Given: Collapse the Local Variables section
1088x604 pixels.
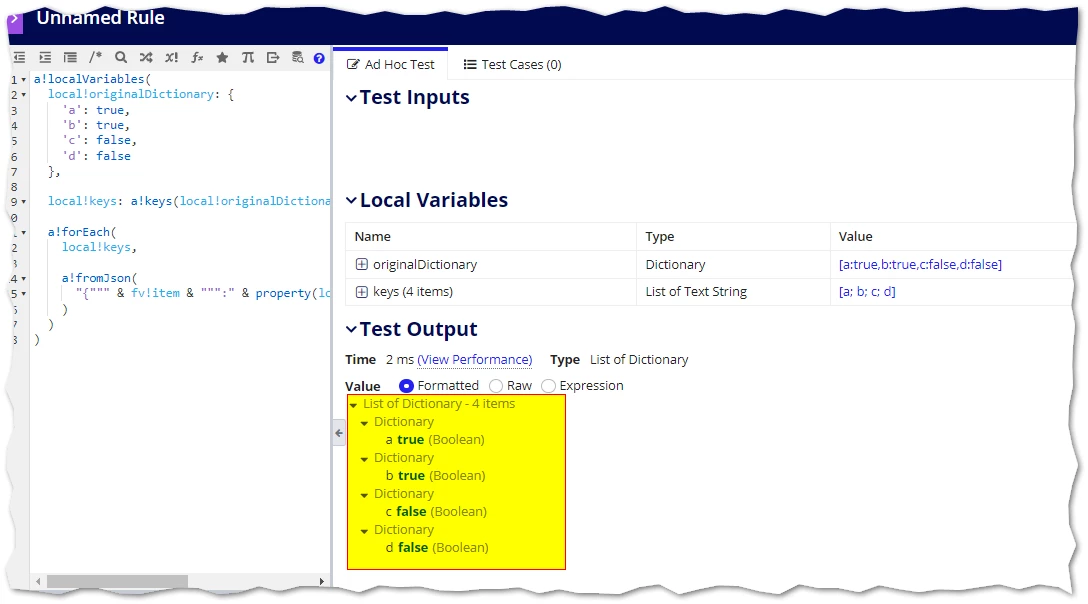Looking at the screenshot, I should coord(352,201).
